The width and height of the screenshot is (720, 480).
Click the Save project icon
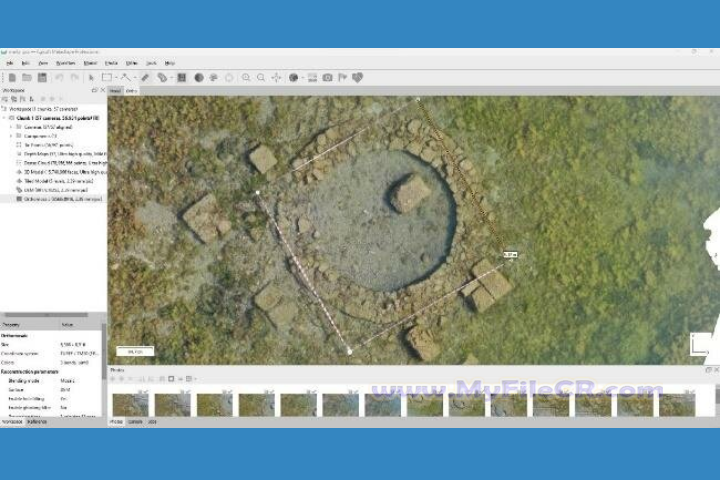pos(42,77)
